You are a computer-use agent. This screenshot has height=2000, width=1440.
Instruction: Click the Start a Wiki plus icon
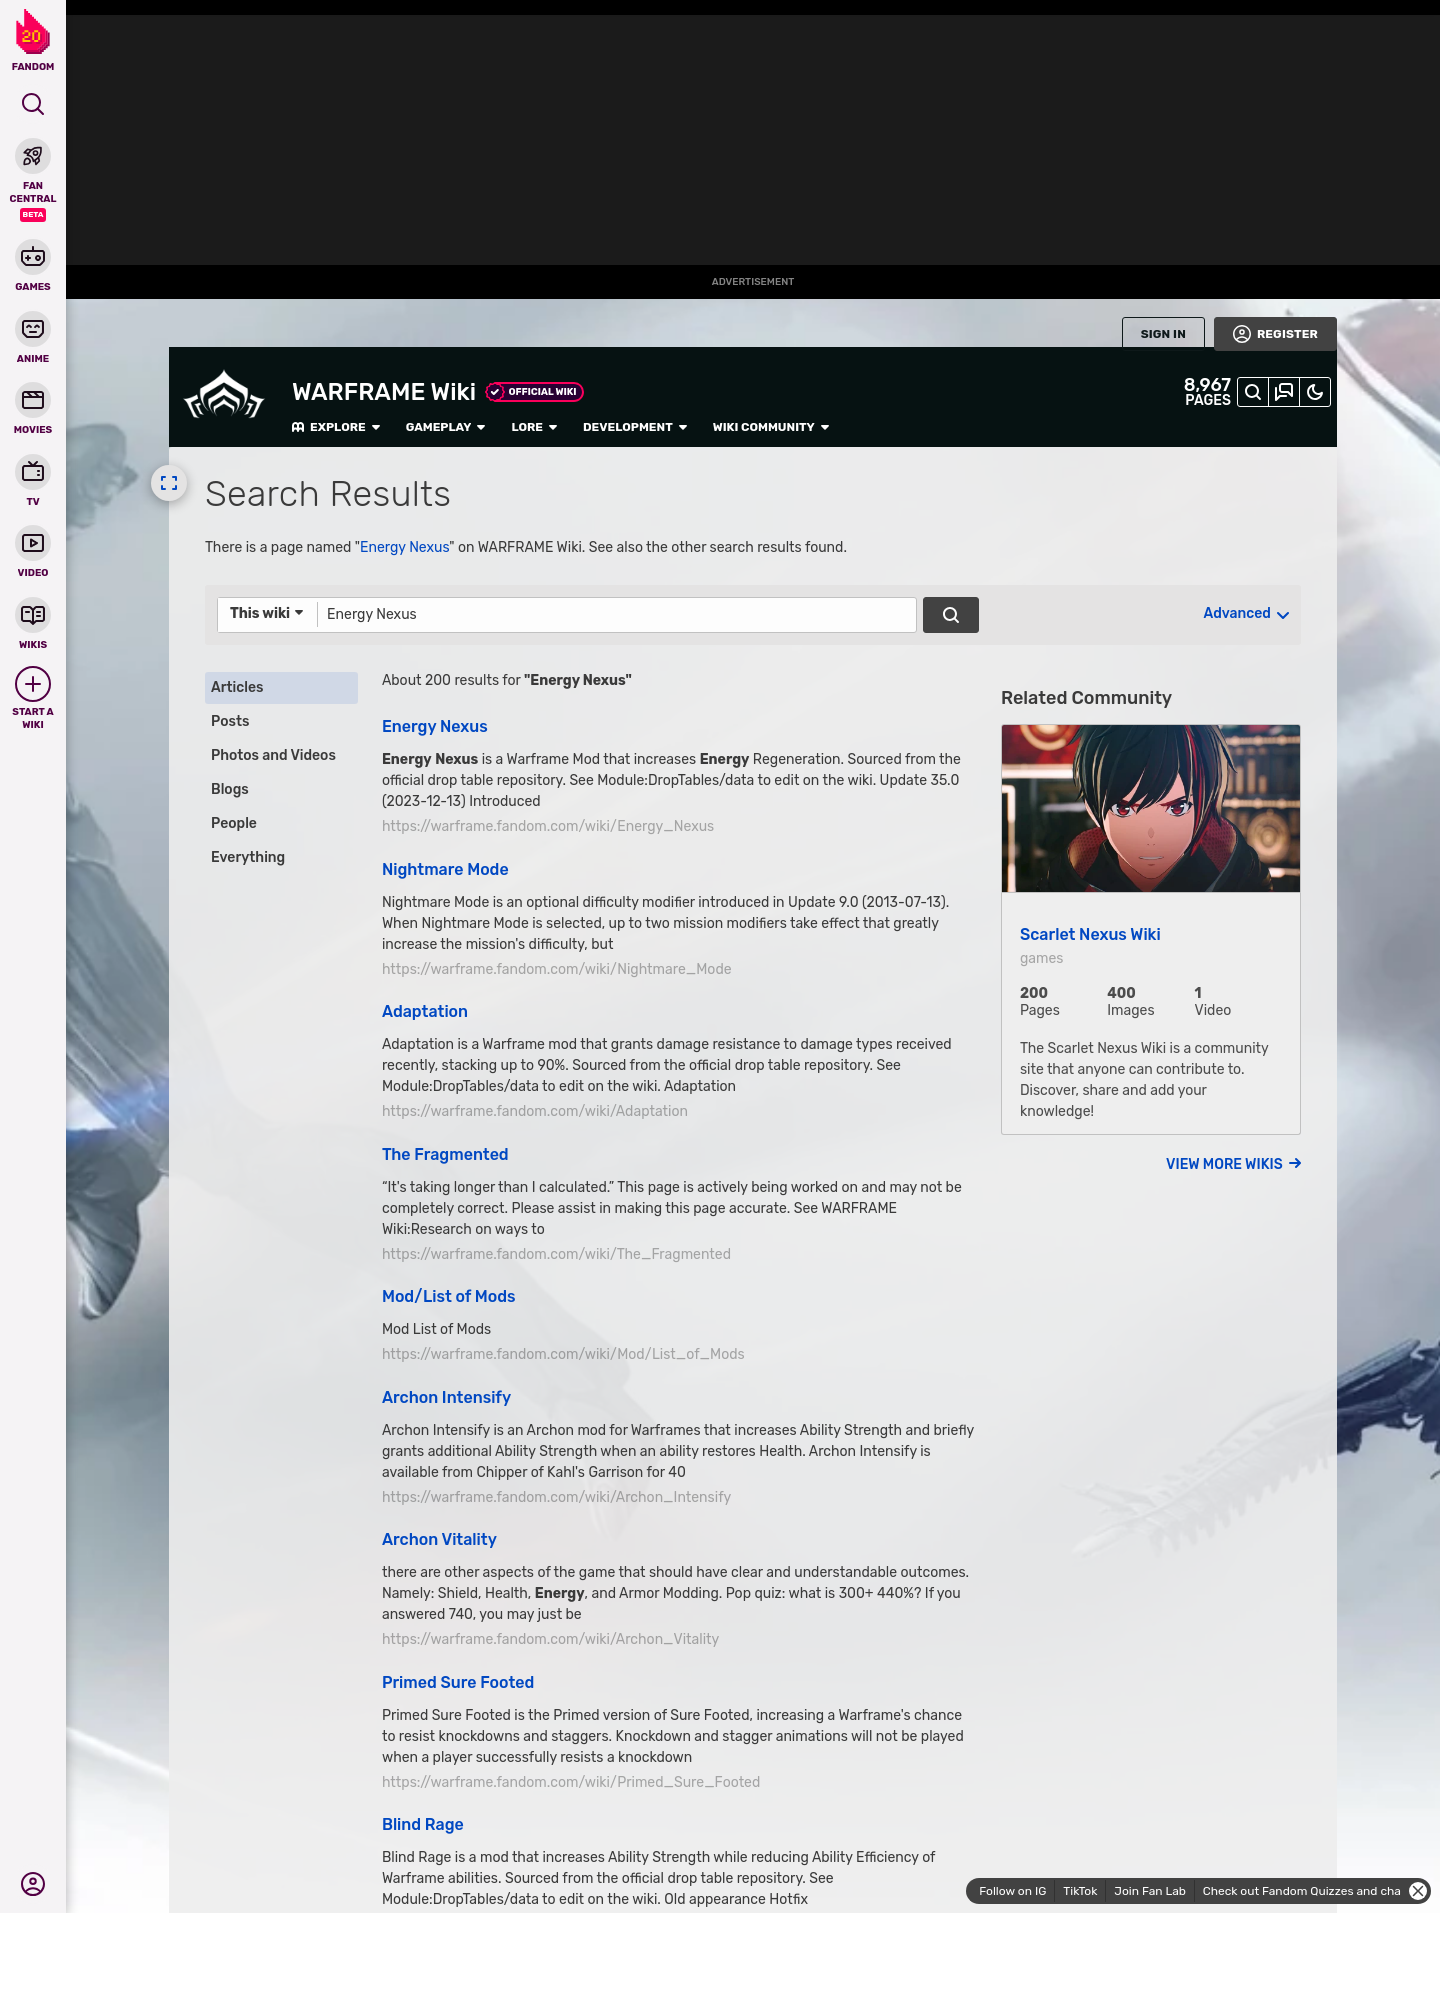[33, 684]
